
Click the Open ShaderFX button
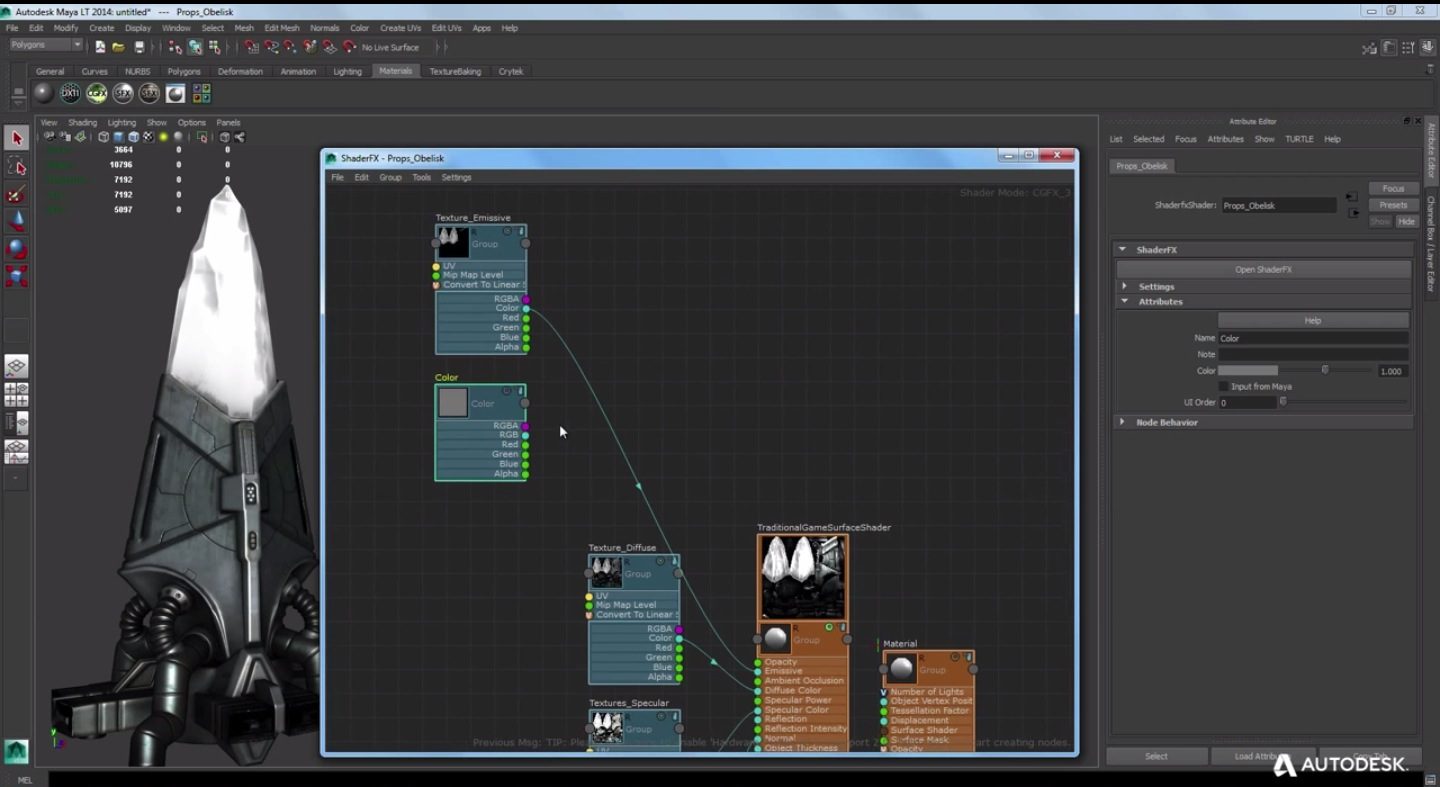[x=1263, y=269]
